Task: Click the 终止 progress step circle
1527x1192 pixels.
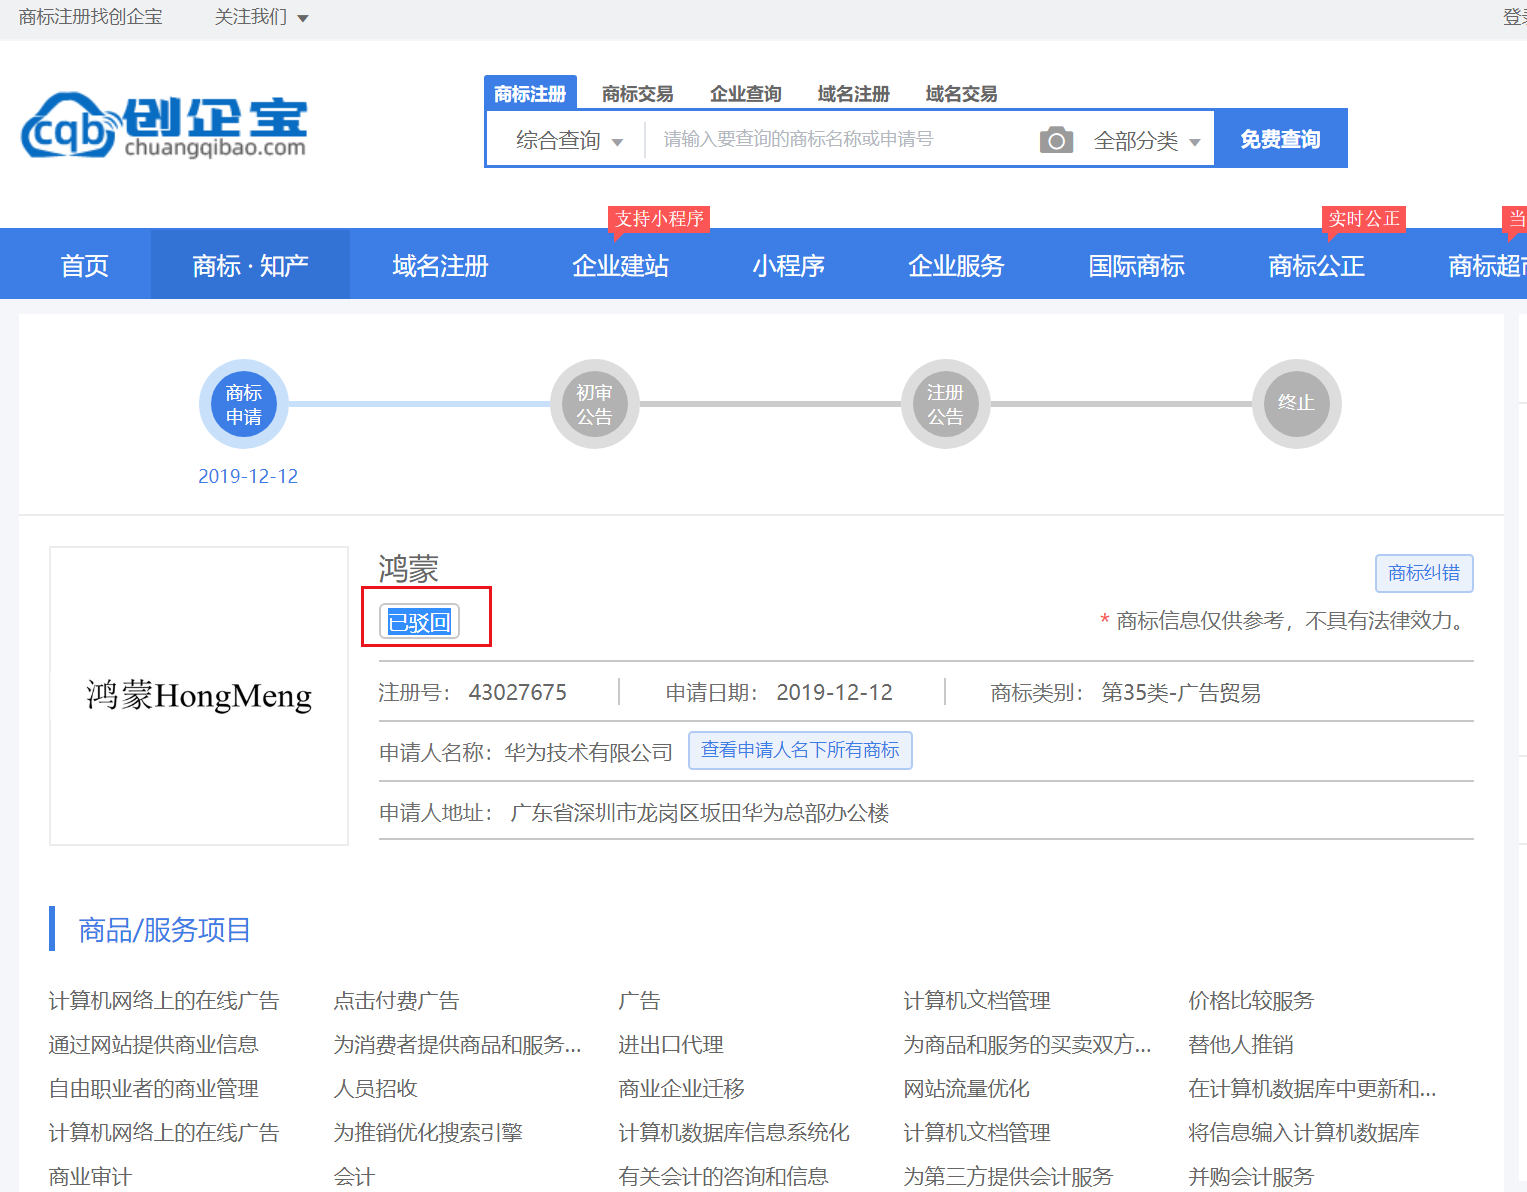Action: click(x=1297, y=404)
